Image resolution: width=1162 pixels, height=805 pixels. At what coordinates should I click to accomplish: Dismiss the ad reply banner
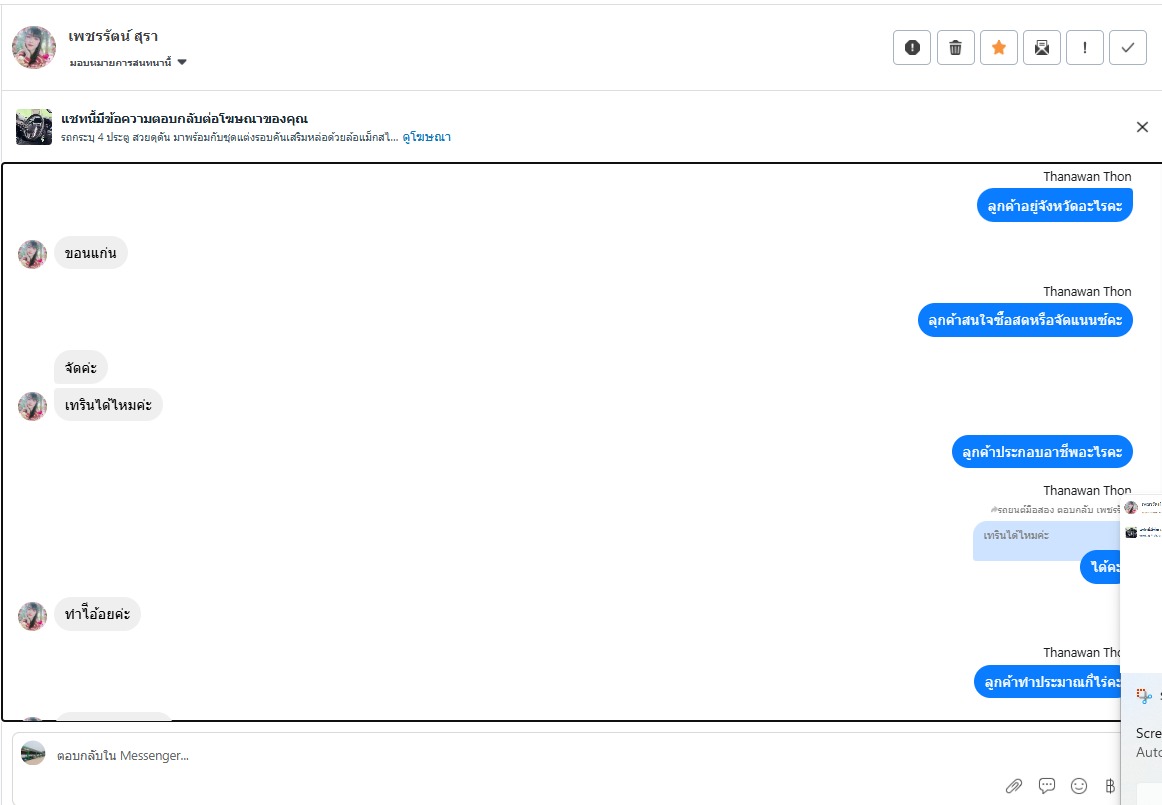tap(1142, 127)
